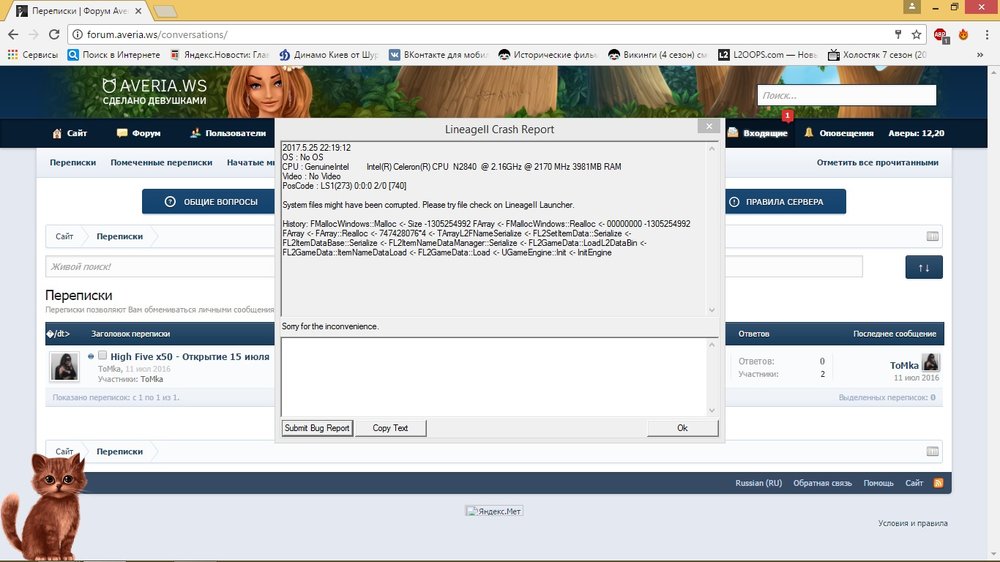1000x562 pixels.
Task: Open the Оповещения alerts menu
Action: tap(839, 133)
